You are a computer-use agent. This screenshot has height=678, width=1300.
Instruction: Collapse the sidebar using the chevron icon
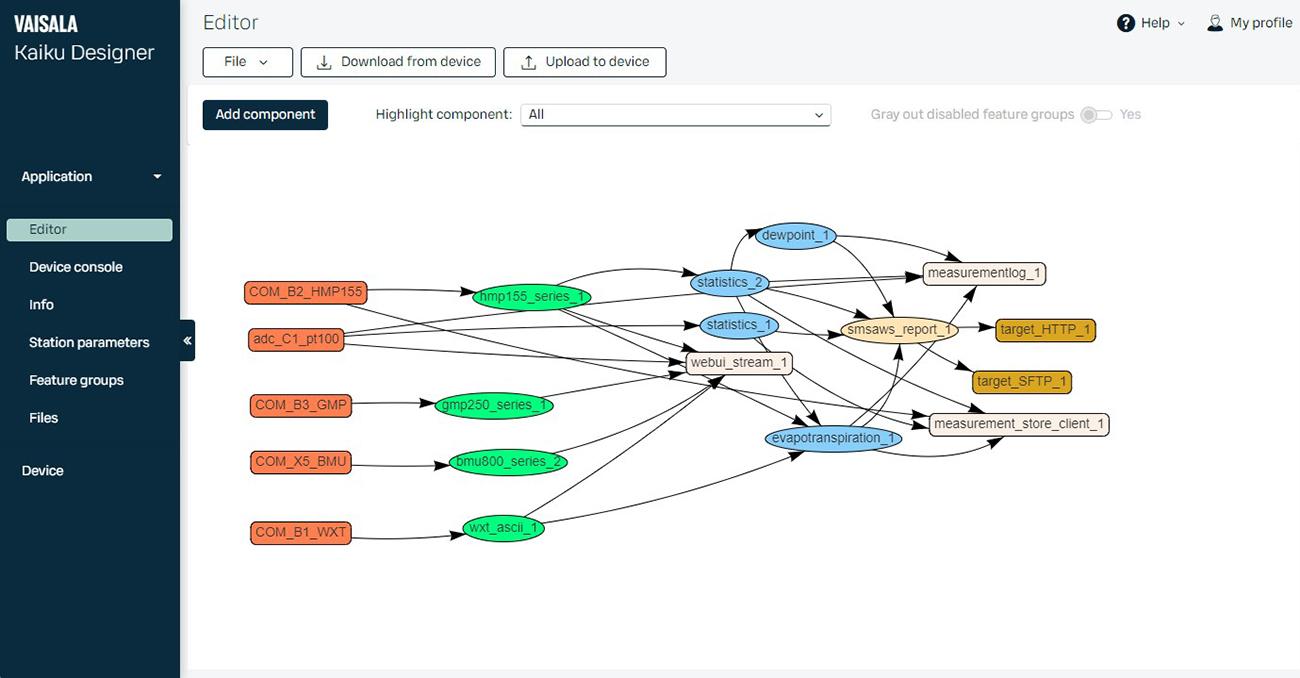187,340
